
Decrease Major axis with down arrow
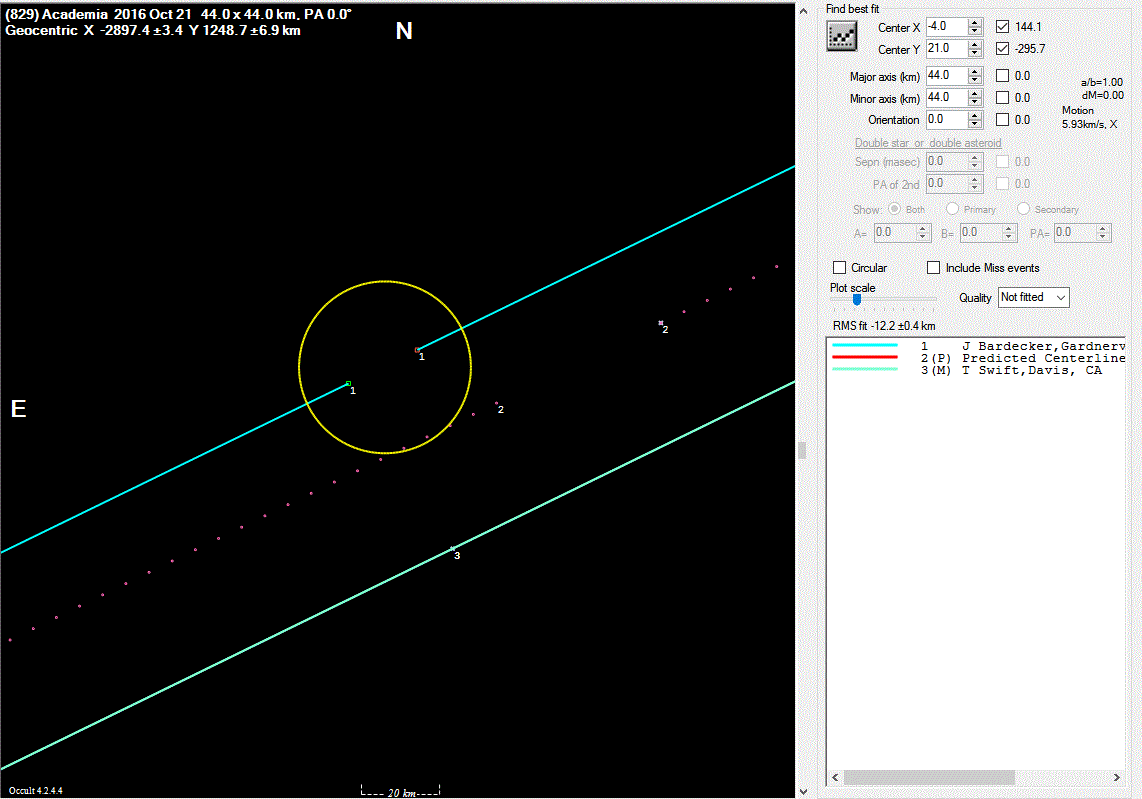974,80
